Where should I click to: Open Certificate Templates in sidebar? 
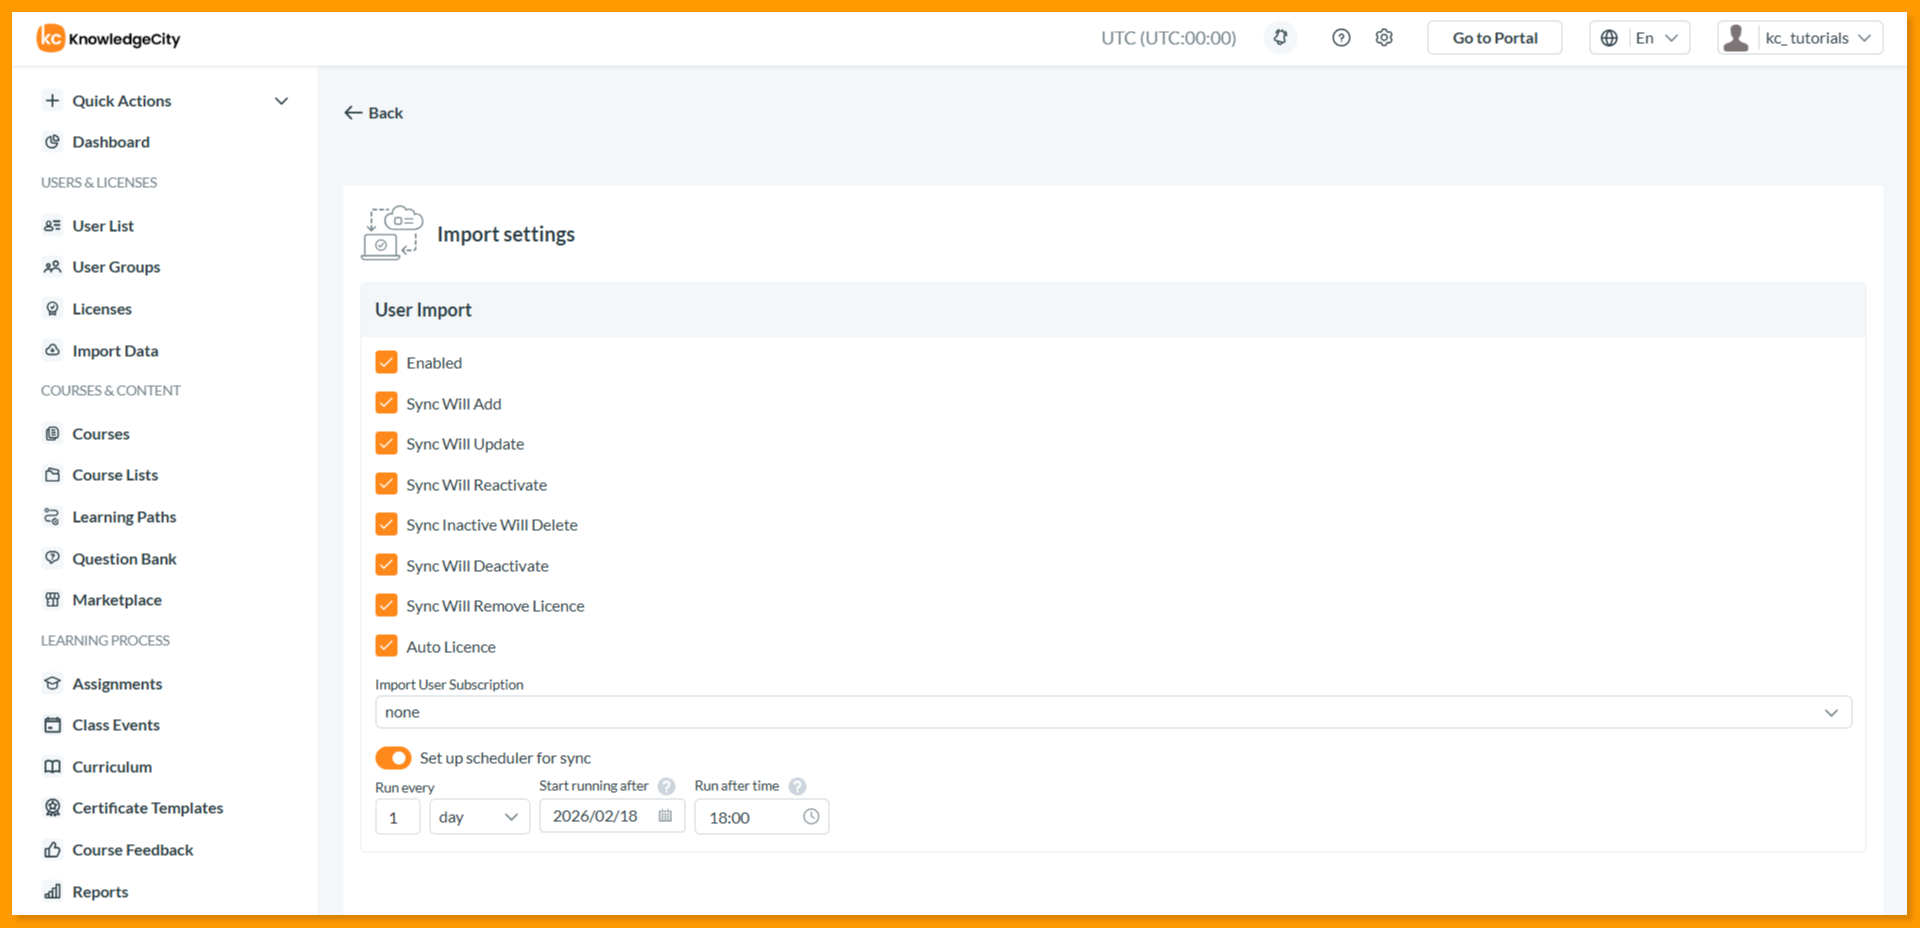tap(147, 808)
